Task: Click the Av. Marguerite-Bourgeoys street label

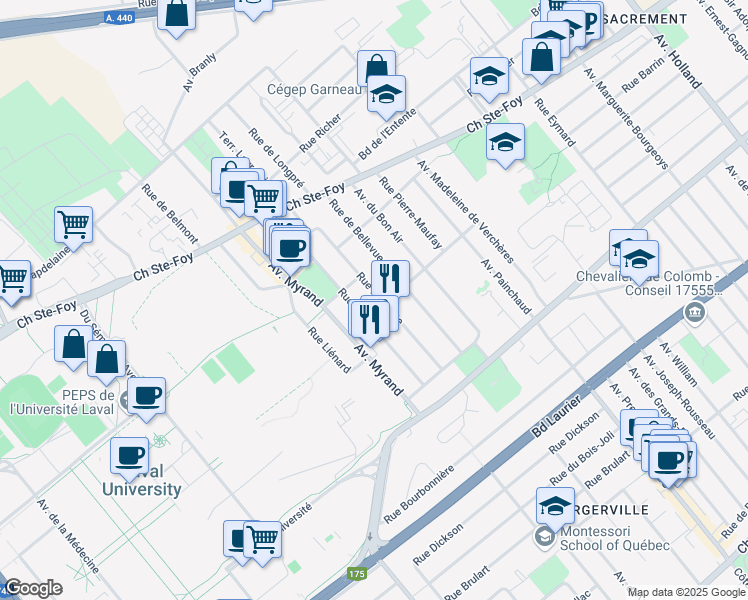Action: 626,118
